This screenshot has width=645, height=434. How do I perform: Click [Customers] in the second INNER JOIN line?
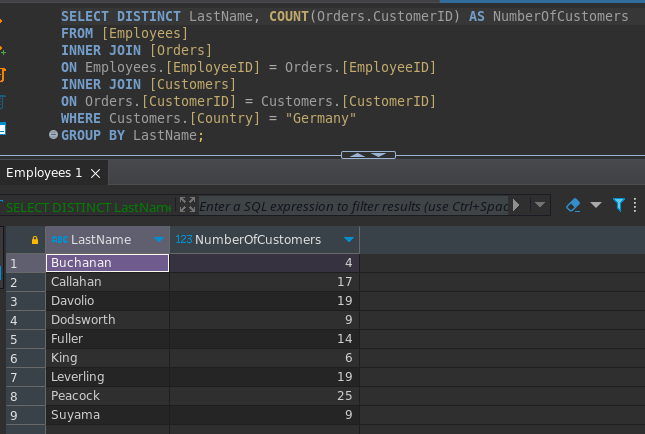[x=193, y=84]
